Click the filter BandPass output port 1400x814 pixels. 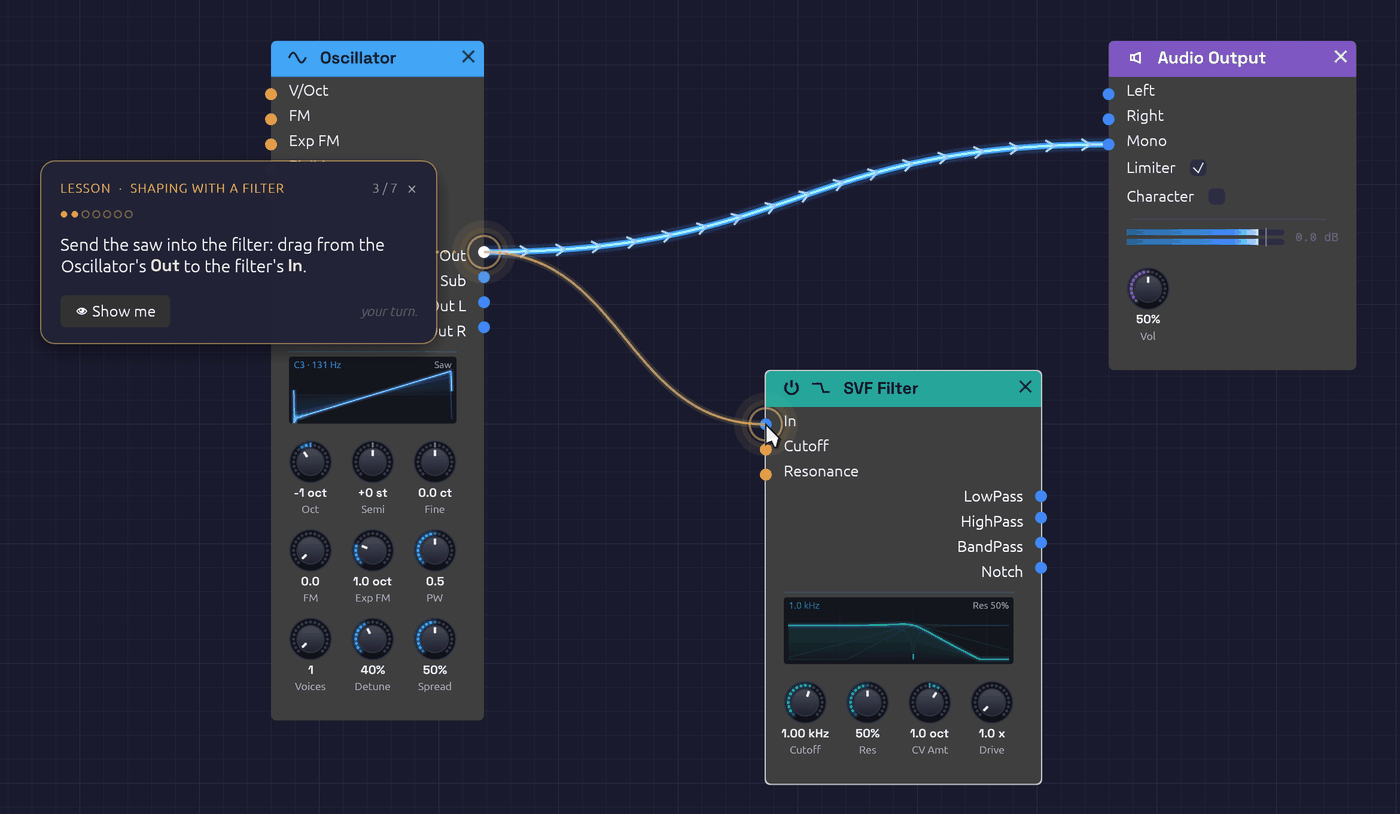[1041, 543]
